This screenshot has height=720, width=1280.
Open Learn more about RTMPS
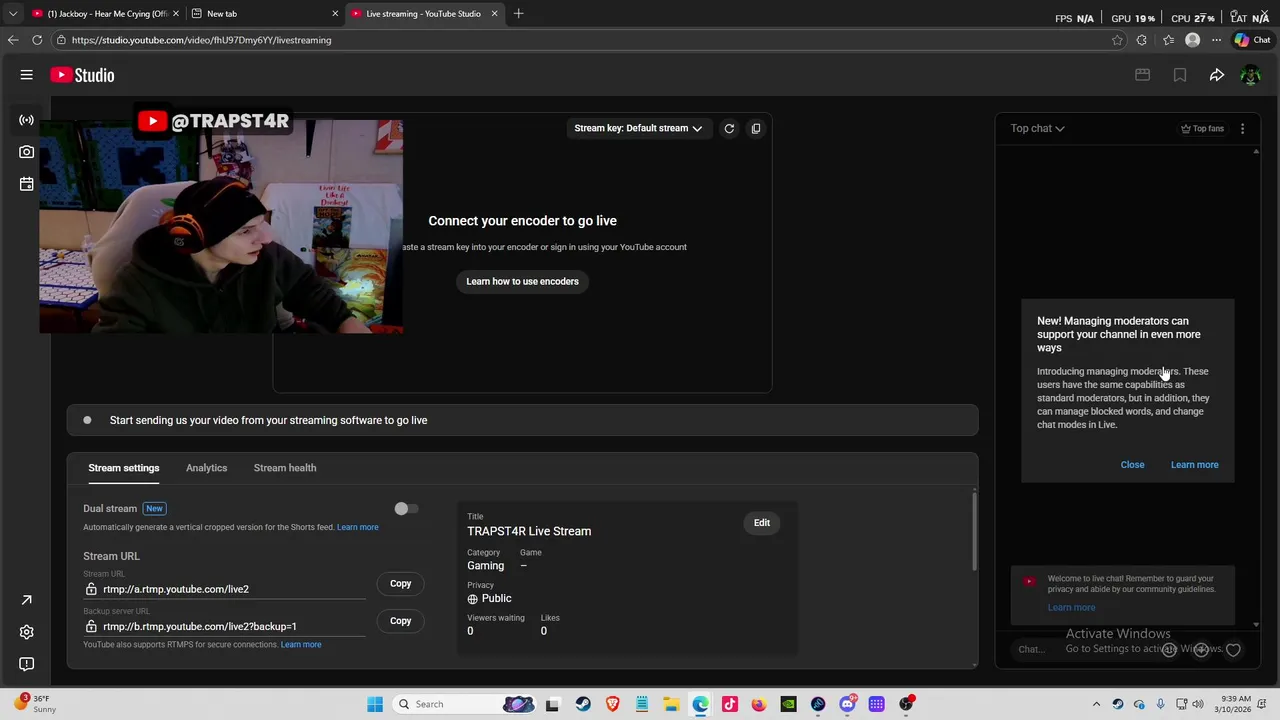(301, 645)
